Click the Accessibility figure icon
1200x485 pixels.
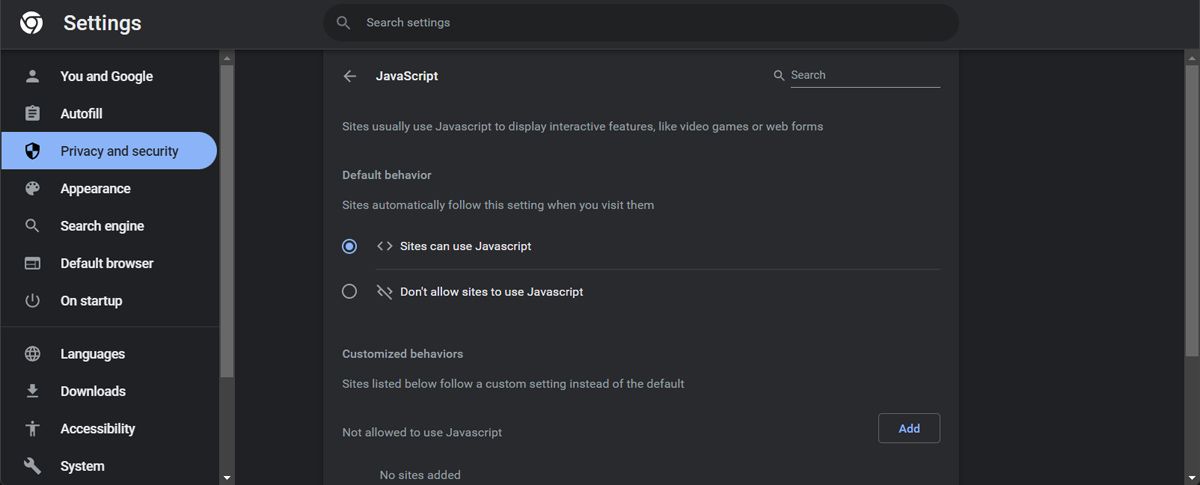tap(32, 429)
